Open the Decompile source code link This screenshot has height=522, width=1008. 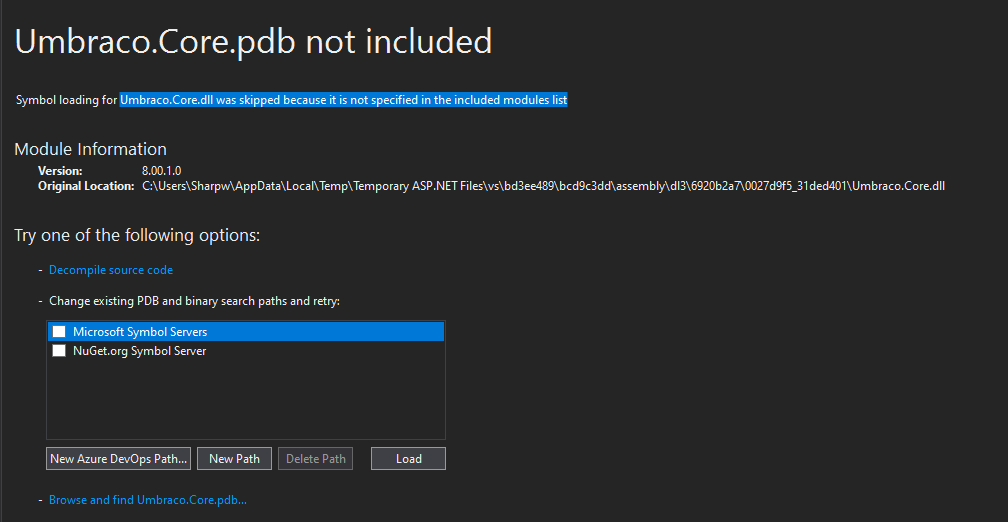pos(111,270)
